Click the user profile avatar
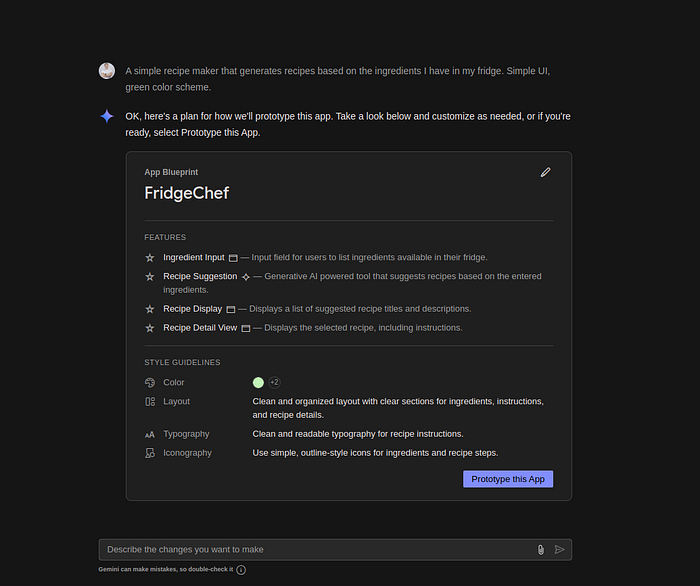The image size is (700, 586). 107,71
